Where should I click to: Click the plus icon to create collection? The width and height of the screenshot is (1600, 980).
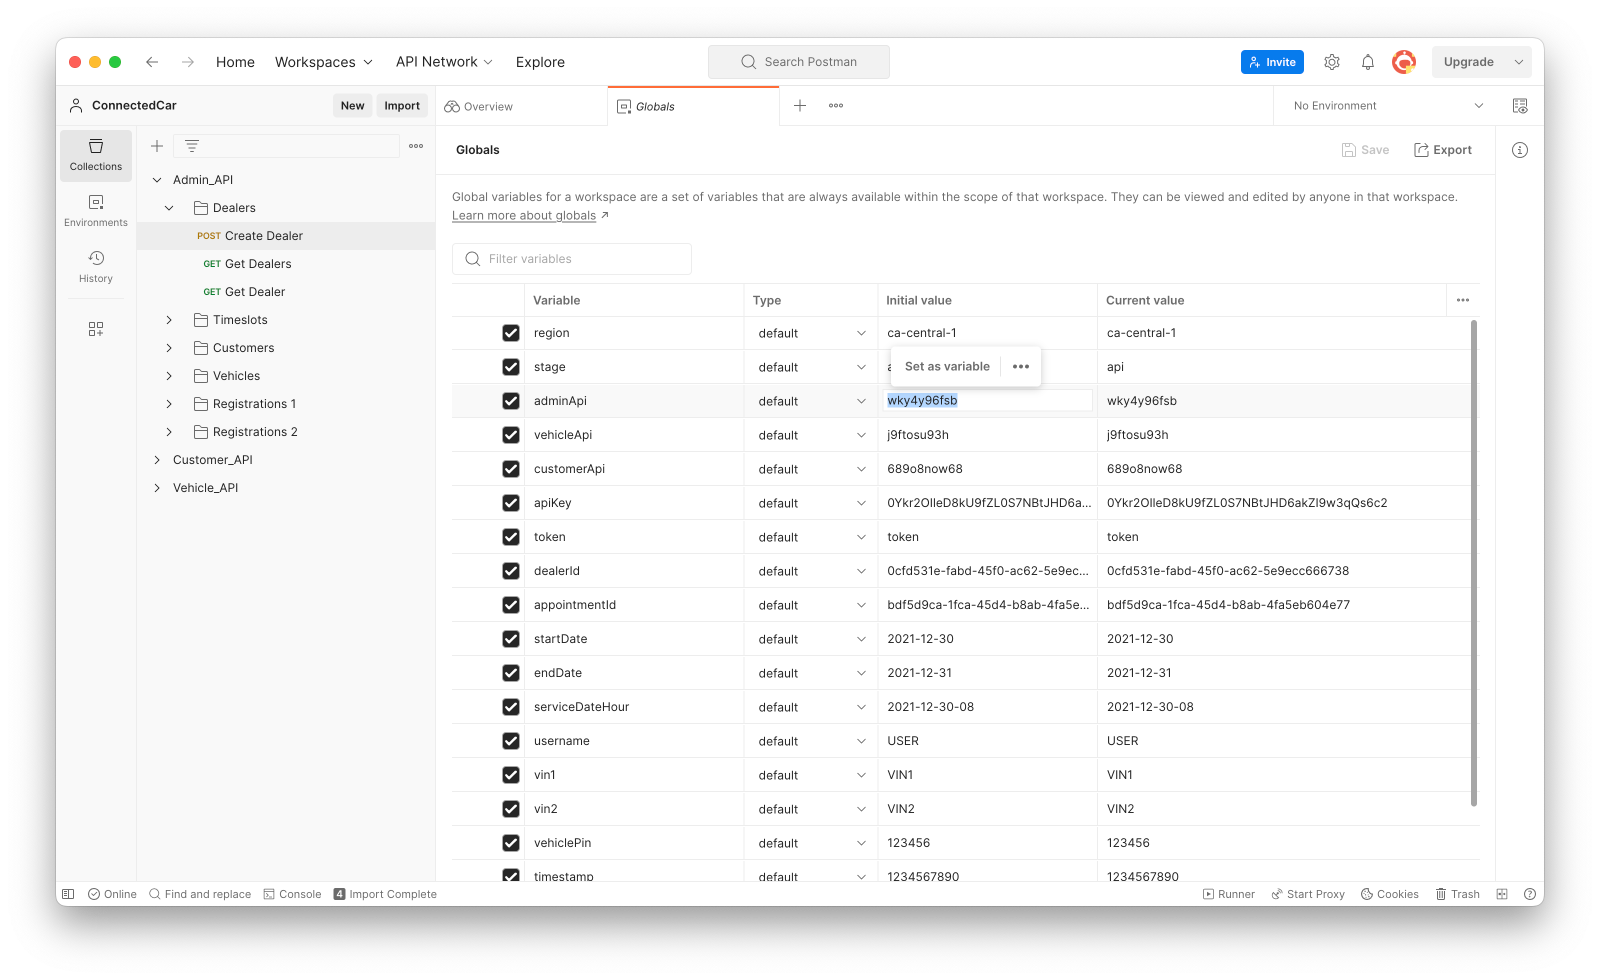[157, 146]
